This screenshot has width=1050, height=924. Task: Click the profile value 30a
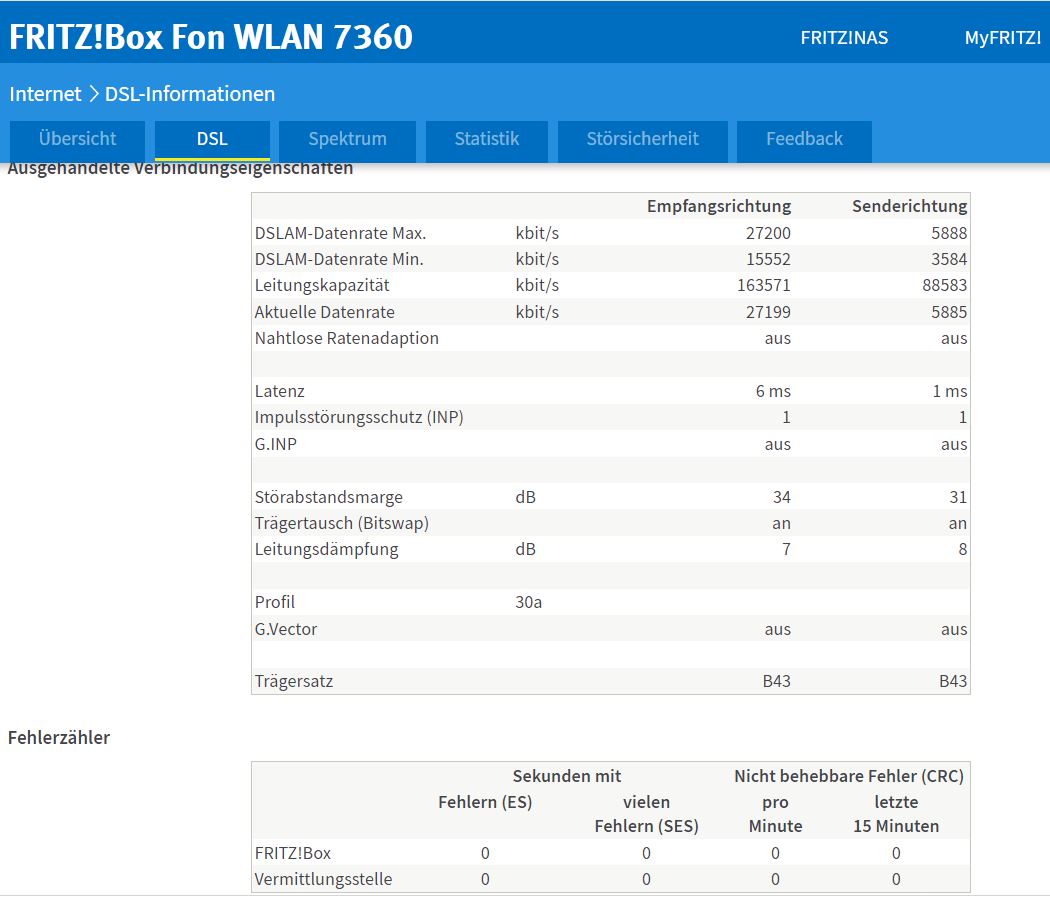(528, 602)
